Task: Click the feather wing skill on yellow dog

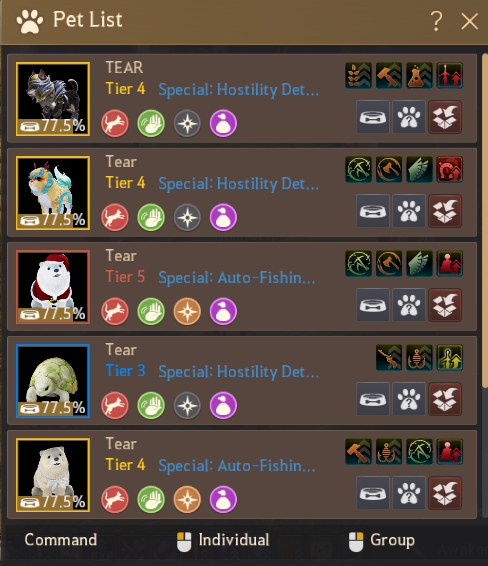Action: pyautogui.click(x=419, y=169)
